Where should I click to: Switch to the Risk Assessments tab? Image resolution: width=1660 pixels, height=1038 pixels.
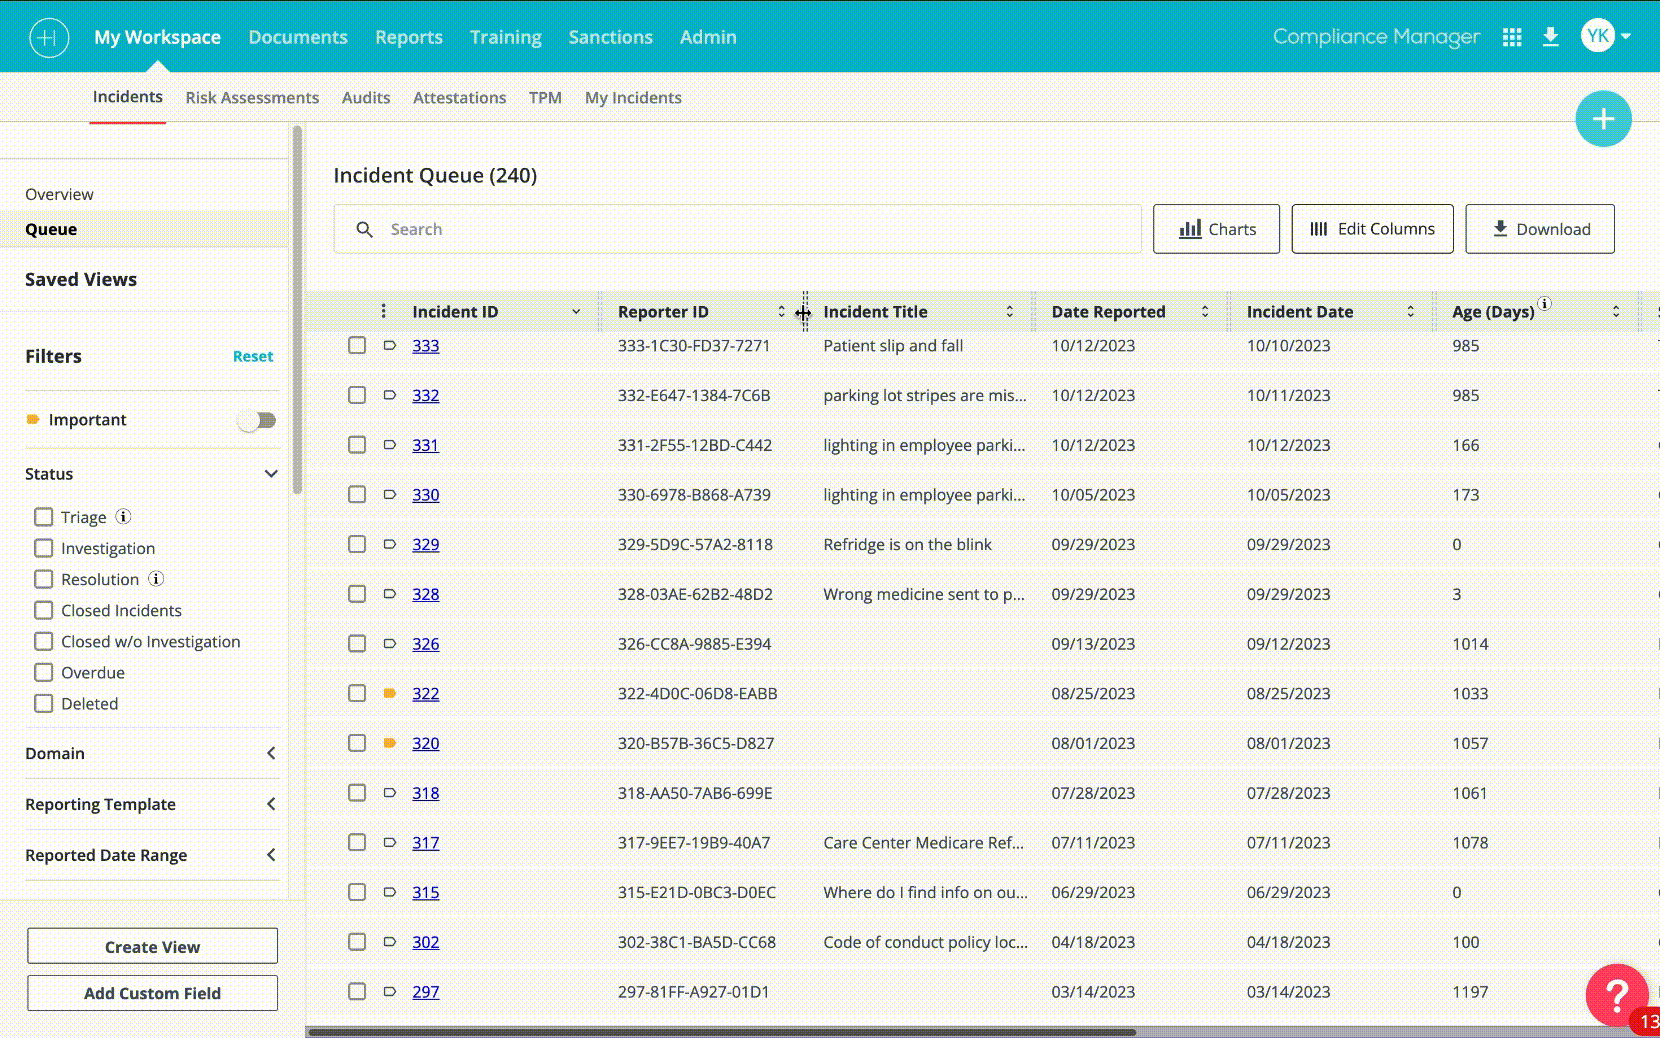[252, 97]
